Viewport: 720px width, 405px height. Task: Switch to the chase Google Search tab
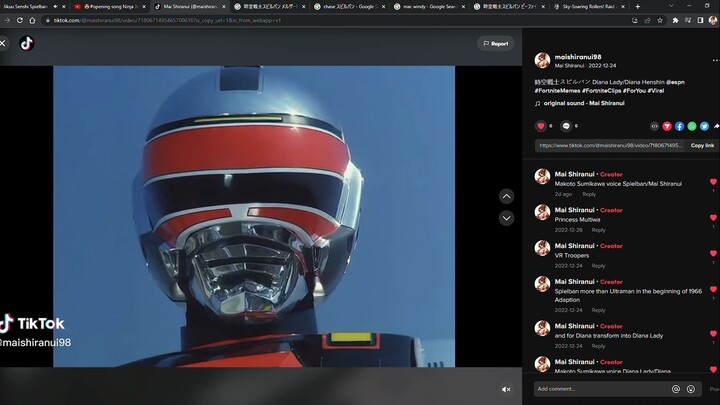(x=349, y=6)
